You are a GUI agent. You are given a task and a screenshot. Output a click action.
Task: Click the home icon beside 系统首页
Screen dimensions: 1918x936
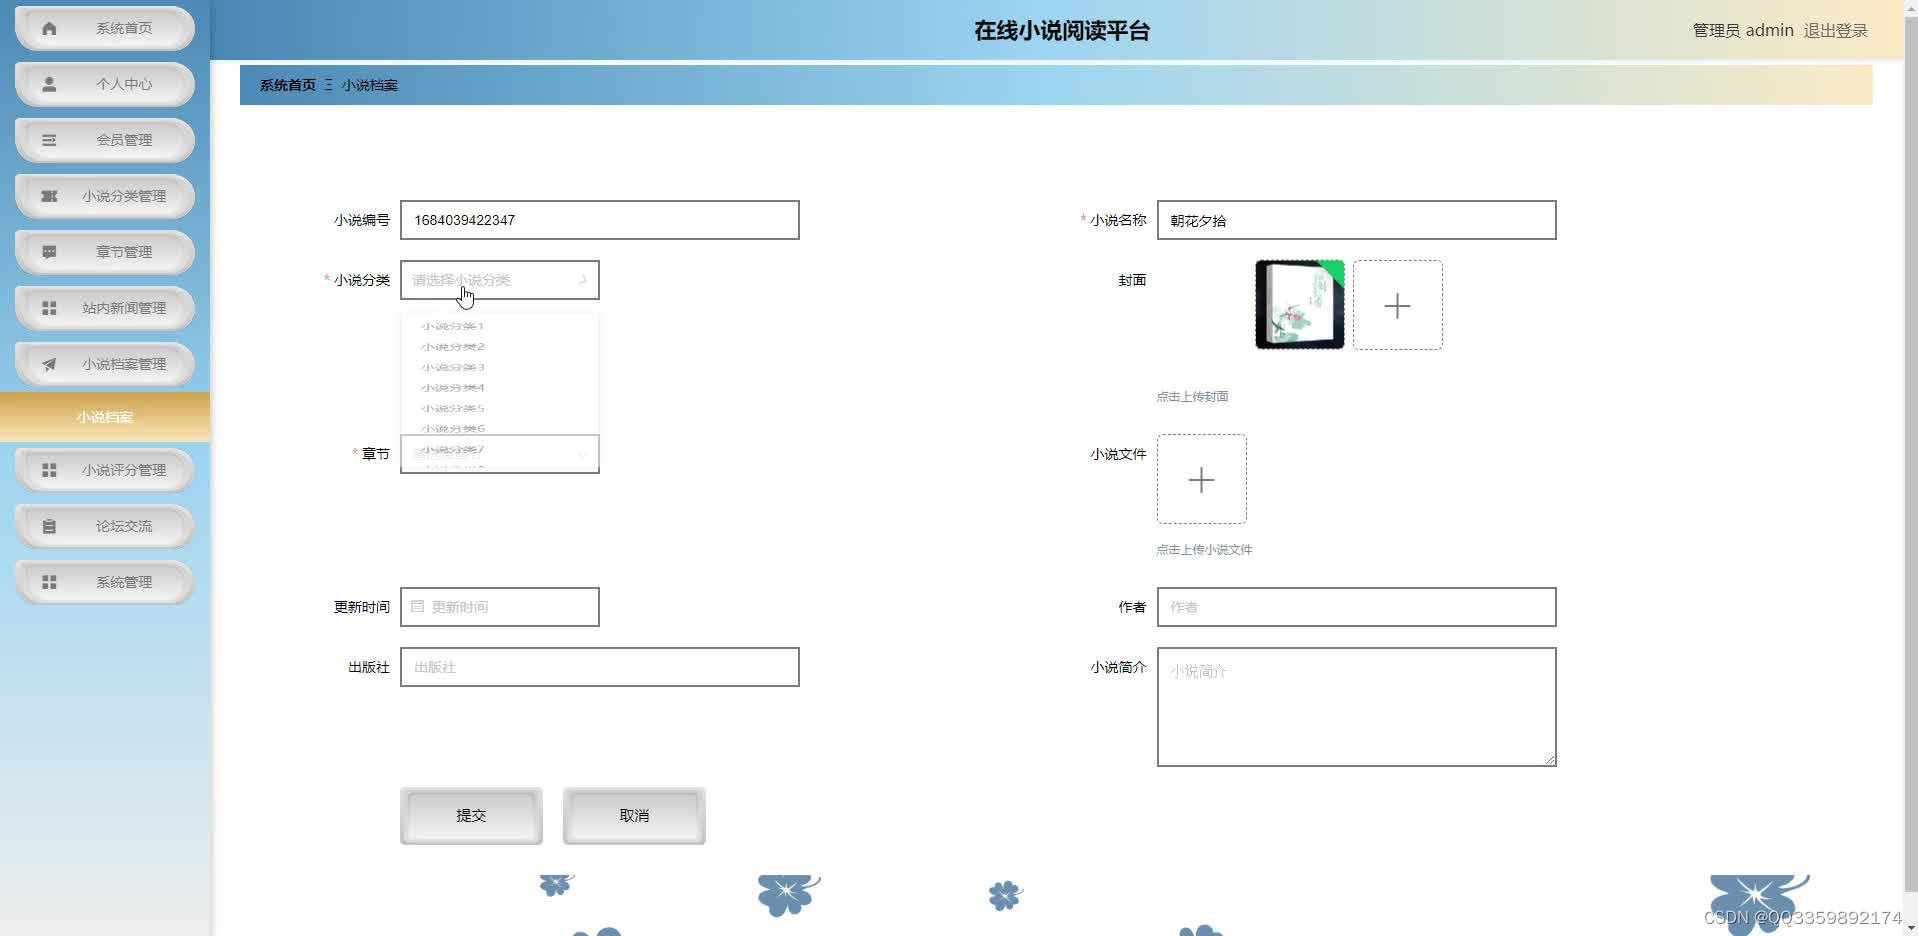pos(49,28)
